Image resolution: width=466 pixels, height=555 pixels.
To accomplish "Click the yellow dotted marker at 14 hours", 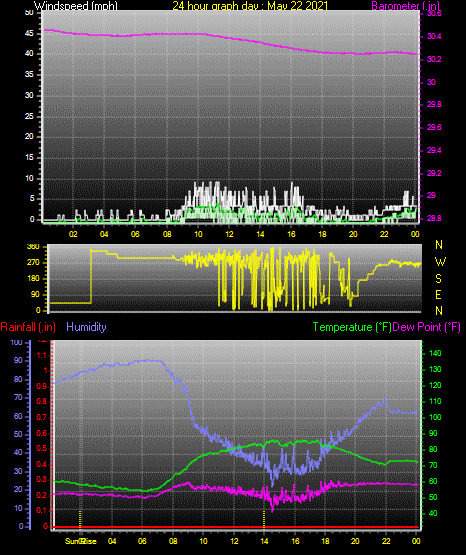I will [x=264, y=519].
